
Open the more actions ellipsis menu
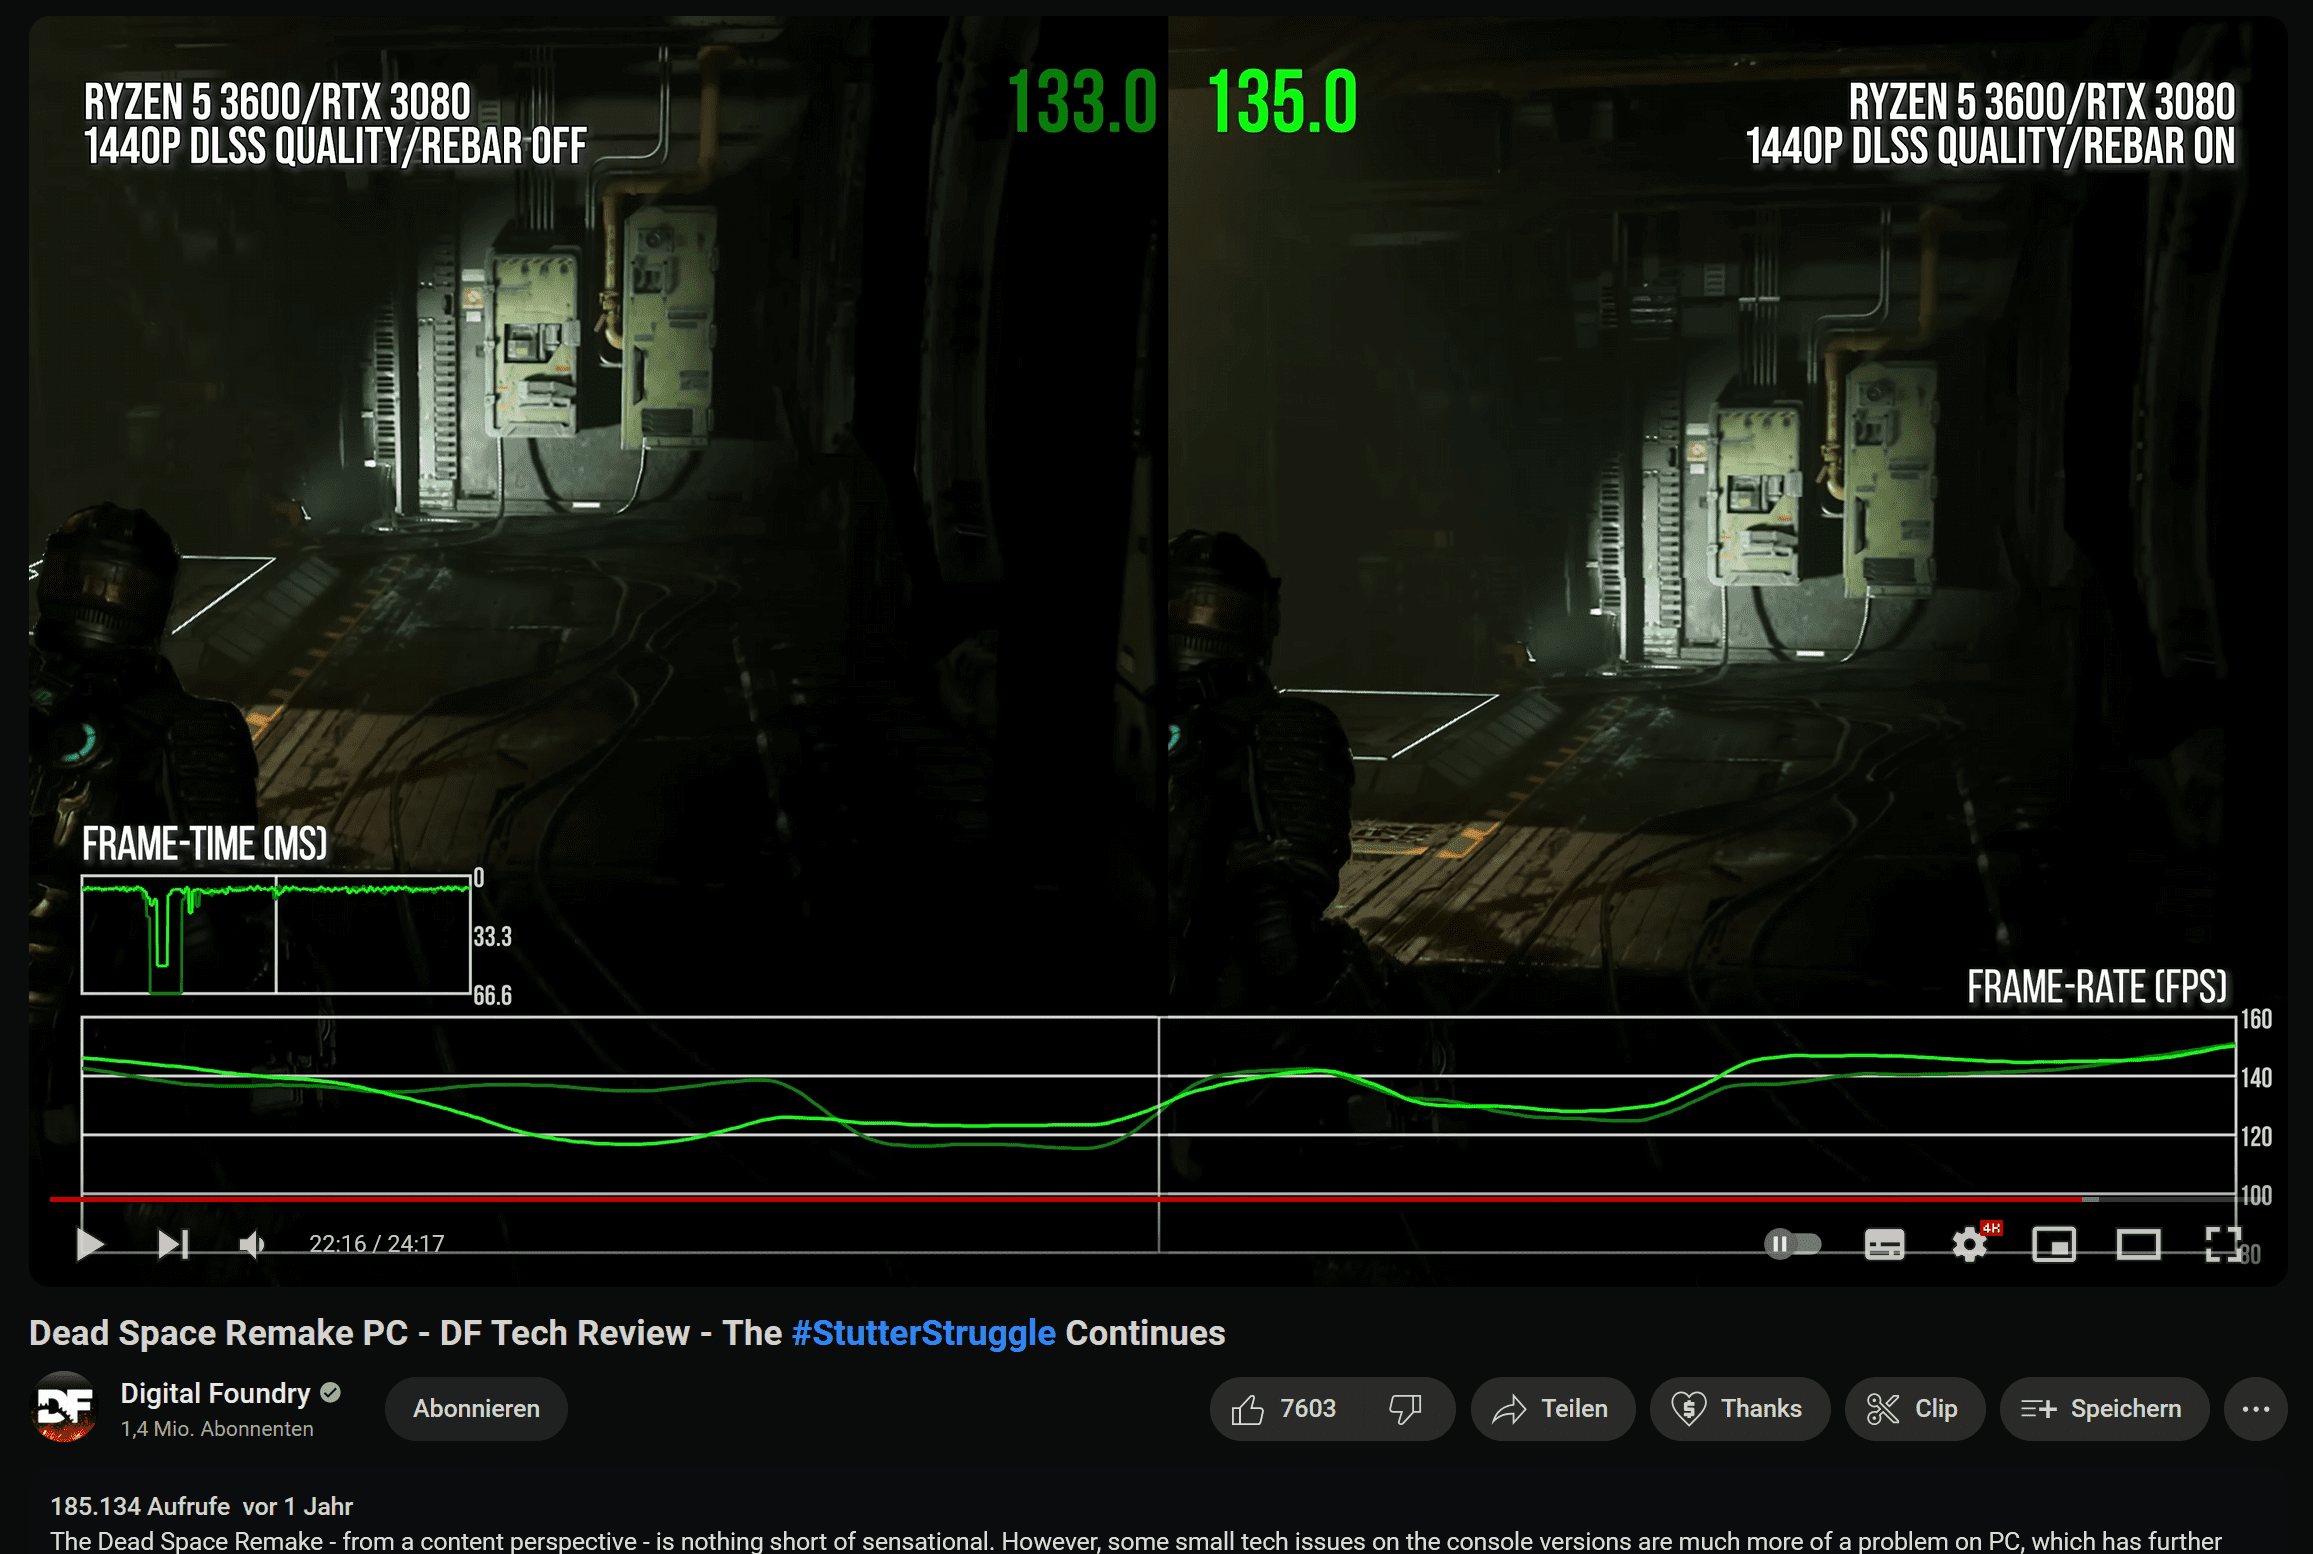2255,1409
